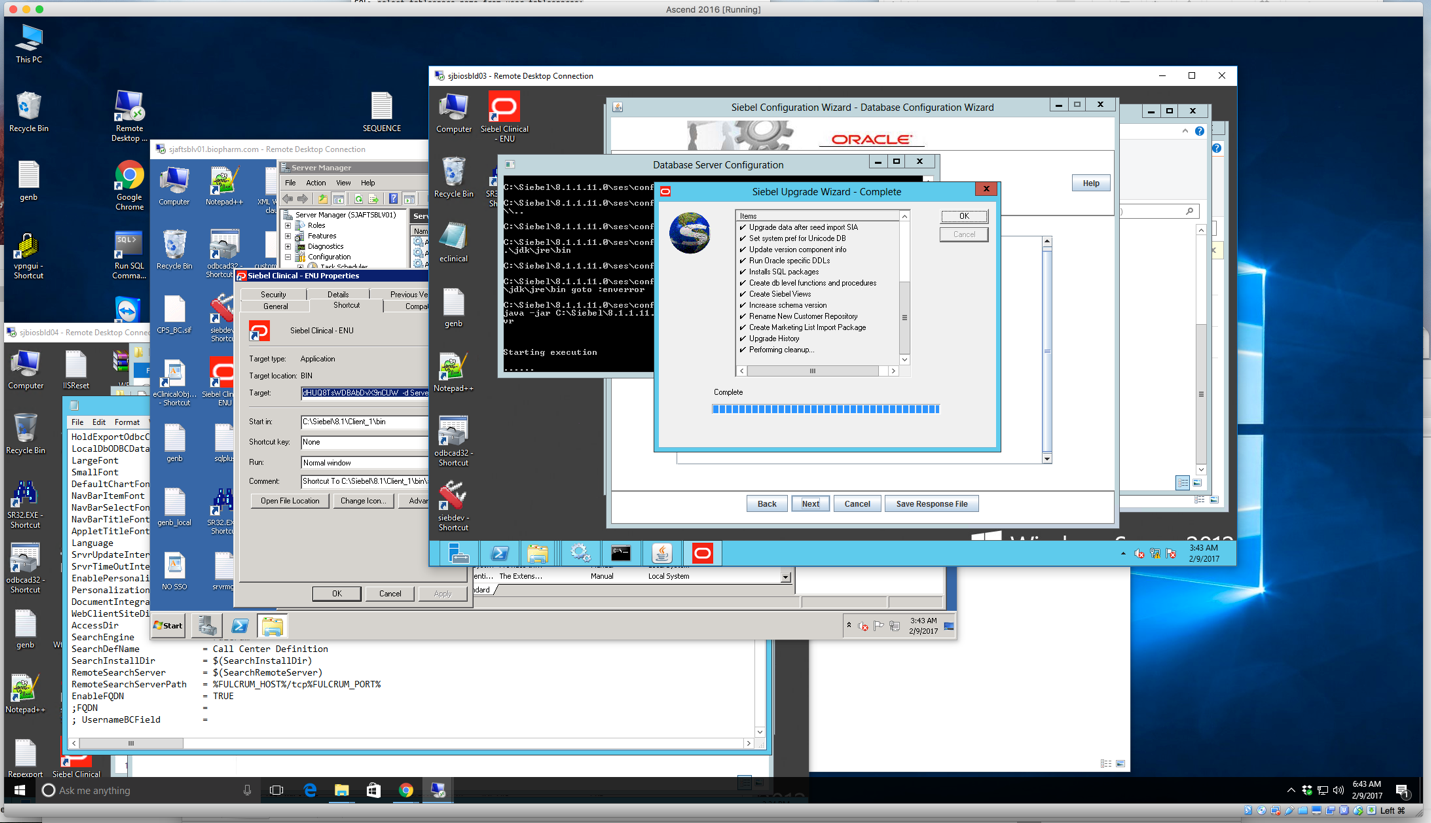
Task: Click Help in the Database Configuration Wizard
Action: coord(1091,183)
